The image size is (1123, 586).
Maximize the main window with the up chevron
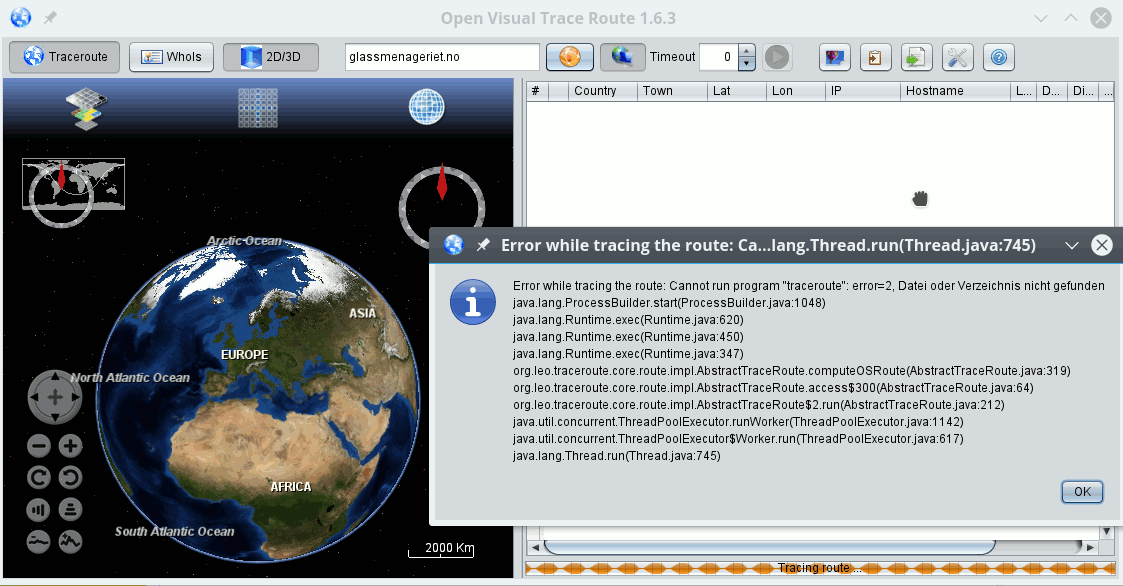(x=1071, y=18)
